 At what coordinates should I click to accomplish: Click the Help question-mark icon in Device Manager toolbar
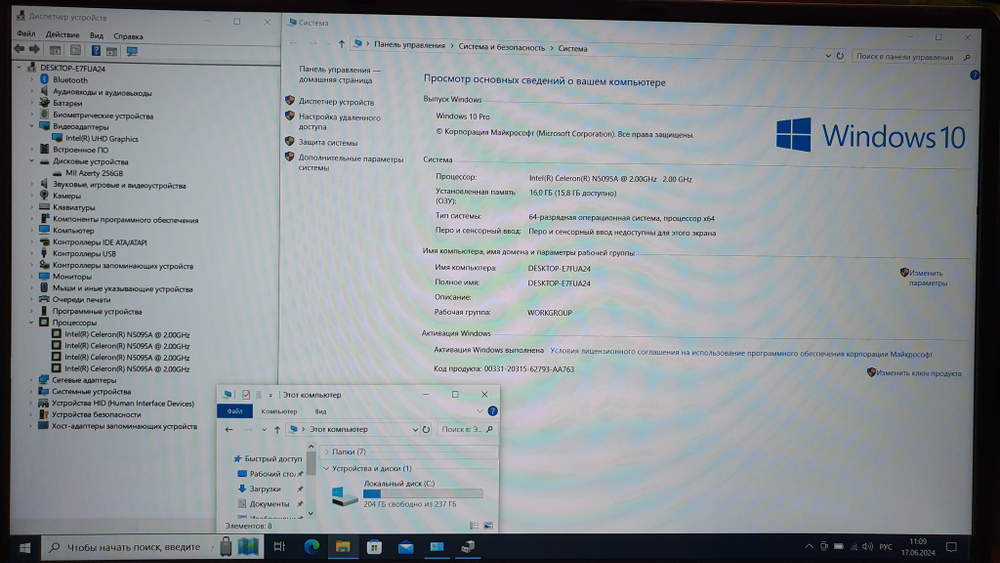(x=96, y=50)
